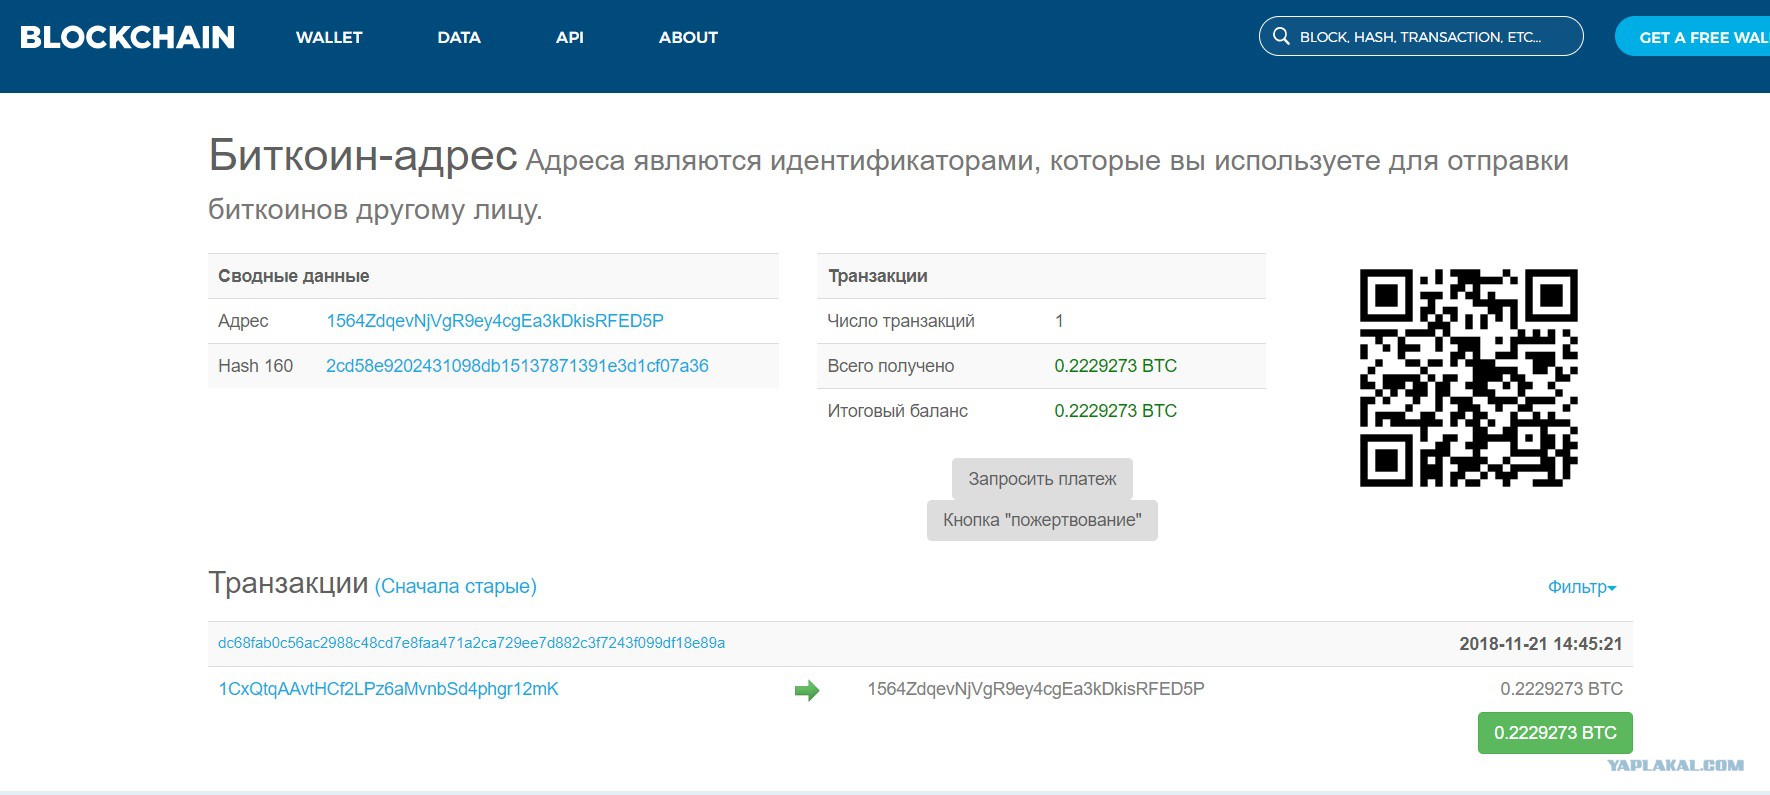Viewport: 1770px width, 795px height.
Task: Open sender address 1CxQtqAAvtHCf2LPz6aMvnbSd4phgr12mK
Action: pos(388,689)
